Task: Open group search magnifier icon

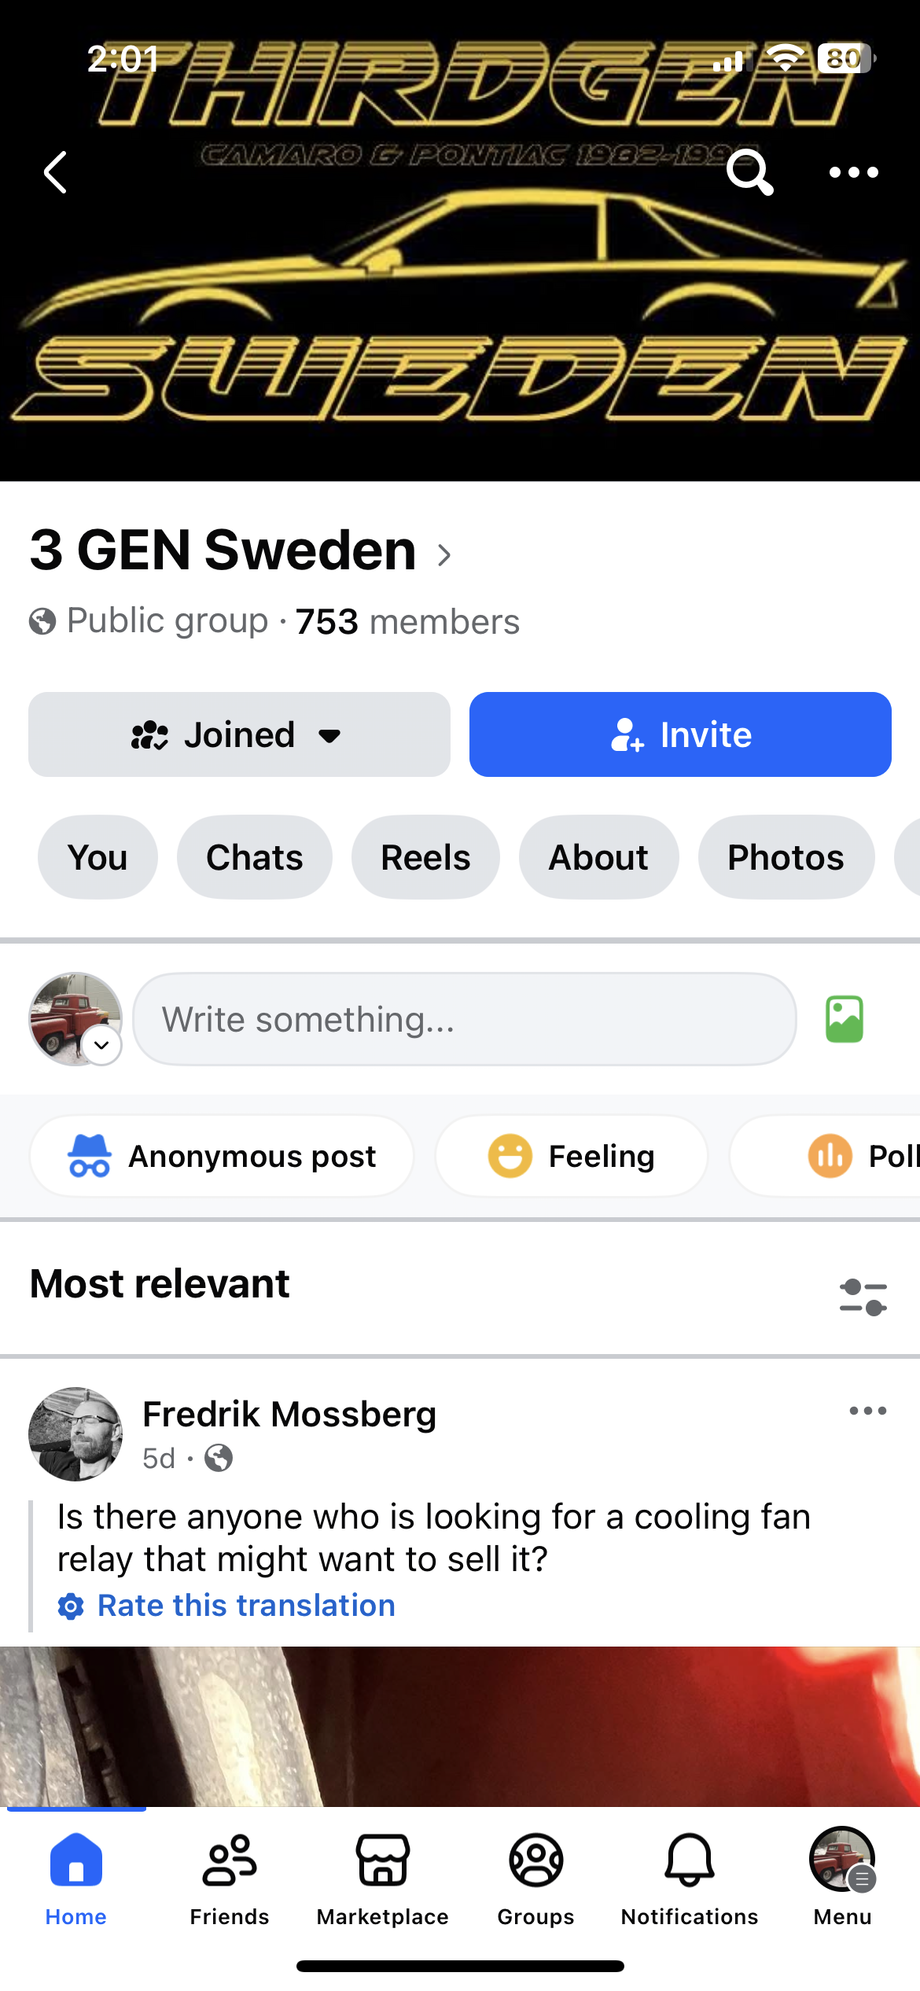Action: coord(749,173)
